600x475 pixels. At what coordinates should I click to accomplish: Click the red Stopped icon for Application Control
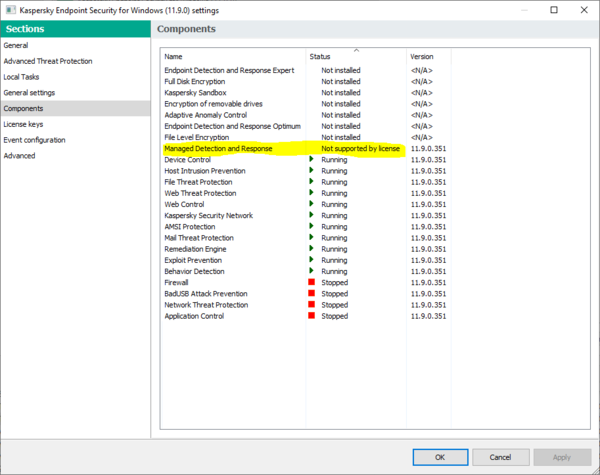311,315
